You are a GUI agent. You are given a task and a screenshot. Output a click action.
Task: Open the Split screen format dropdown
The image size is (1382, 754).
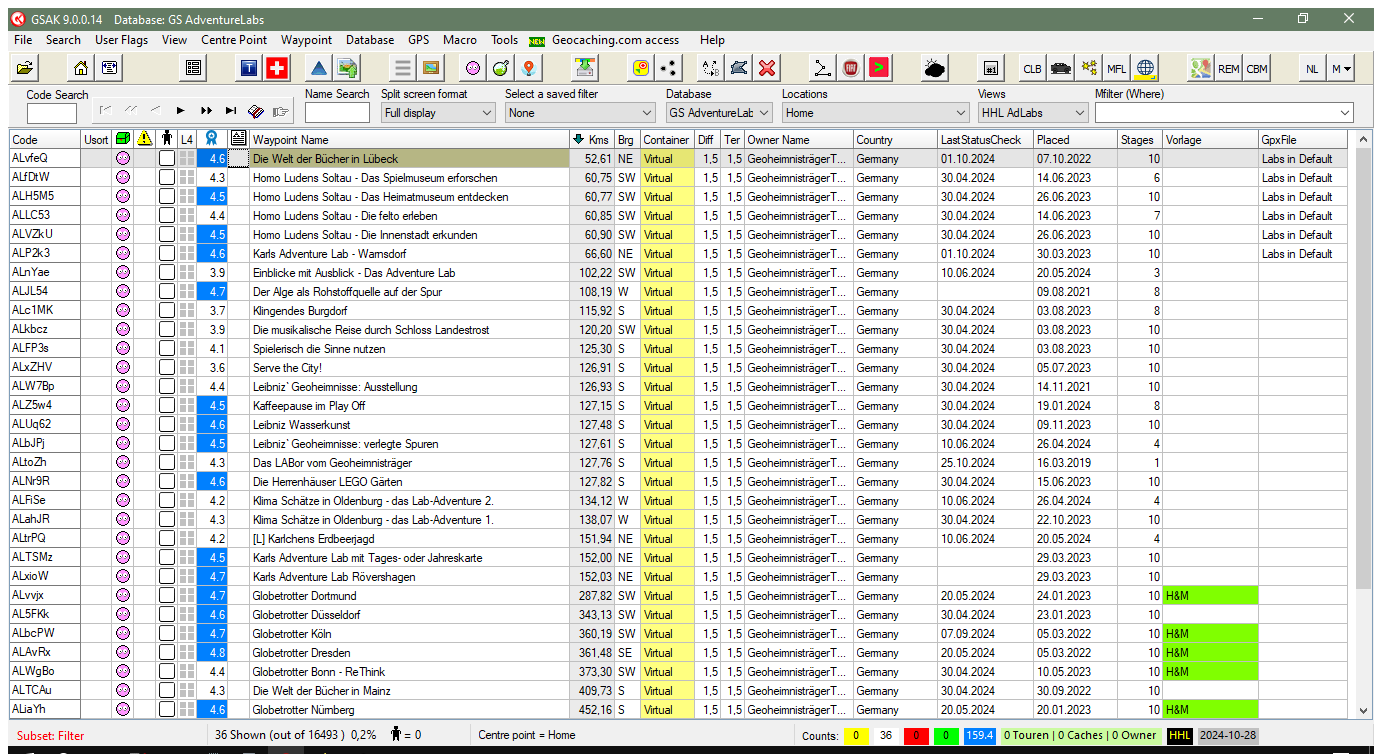pos(438,113)
